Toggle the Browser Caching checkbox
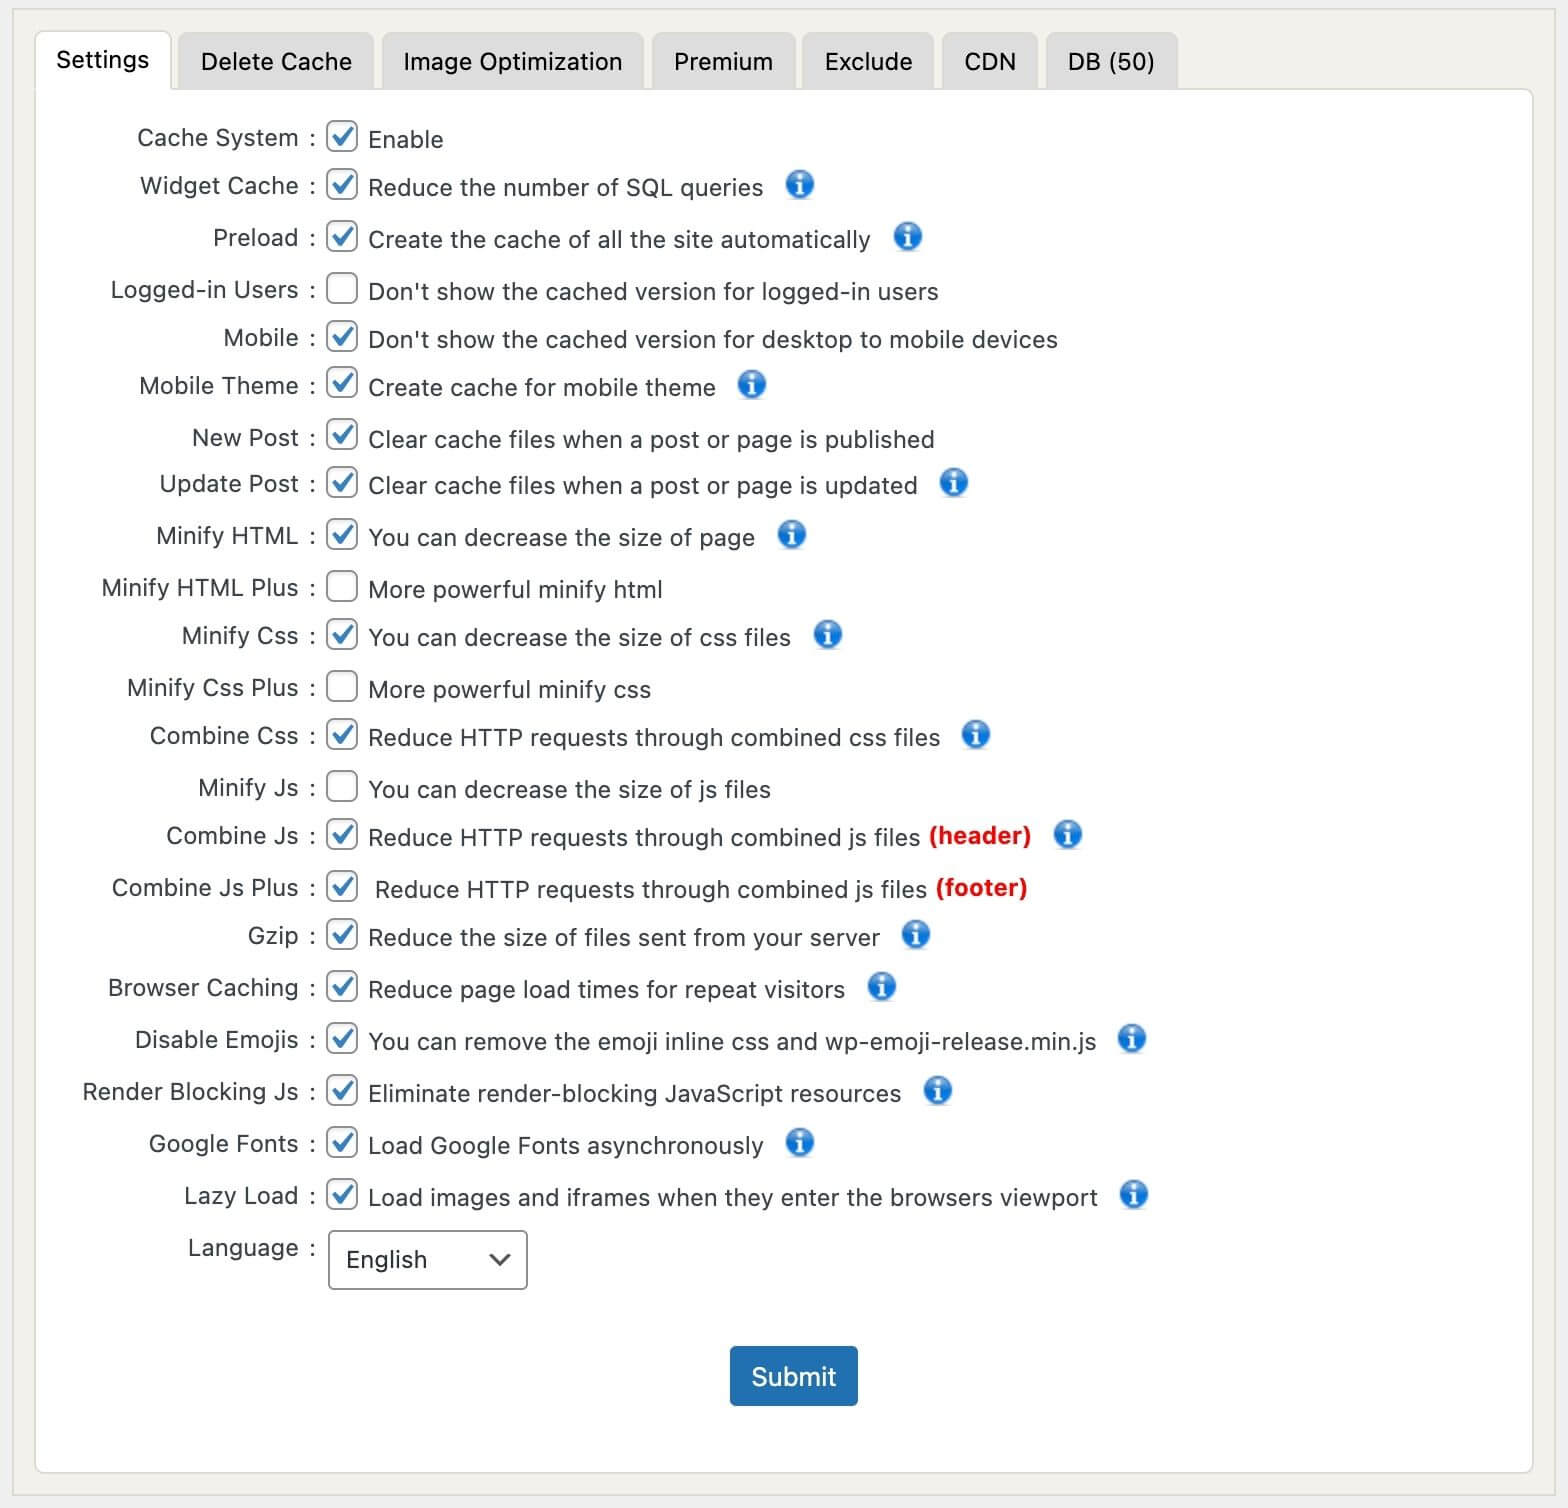Screen dimensions: 1568x1508 pyautogui.click(x=342, y=986)
